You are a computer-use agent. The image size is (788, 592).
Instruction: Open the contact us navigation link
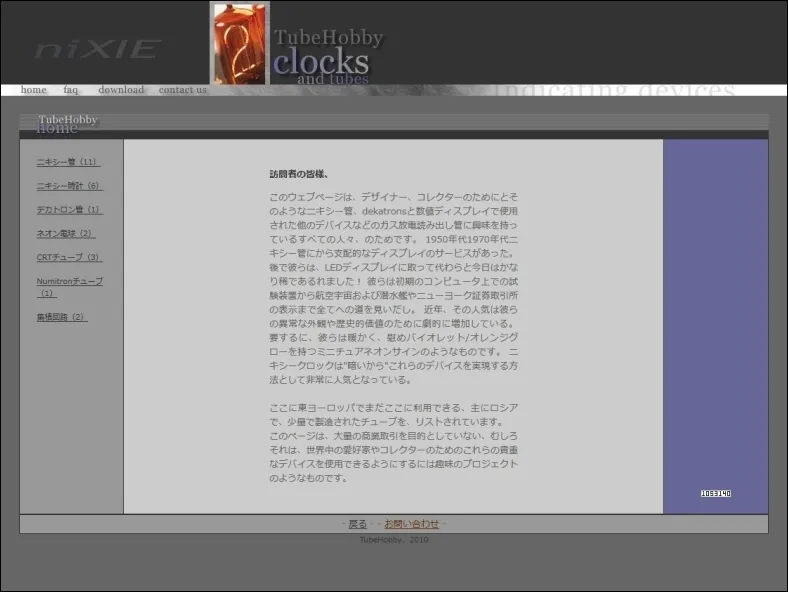[x=183, y=90]
